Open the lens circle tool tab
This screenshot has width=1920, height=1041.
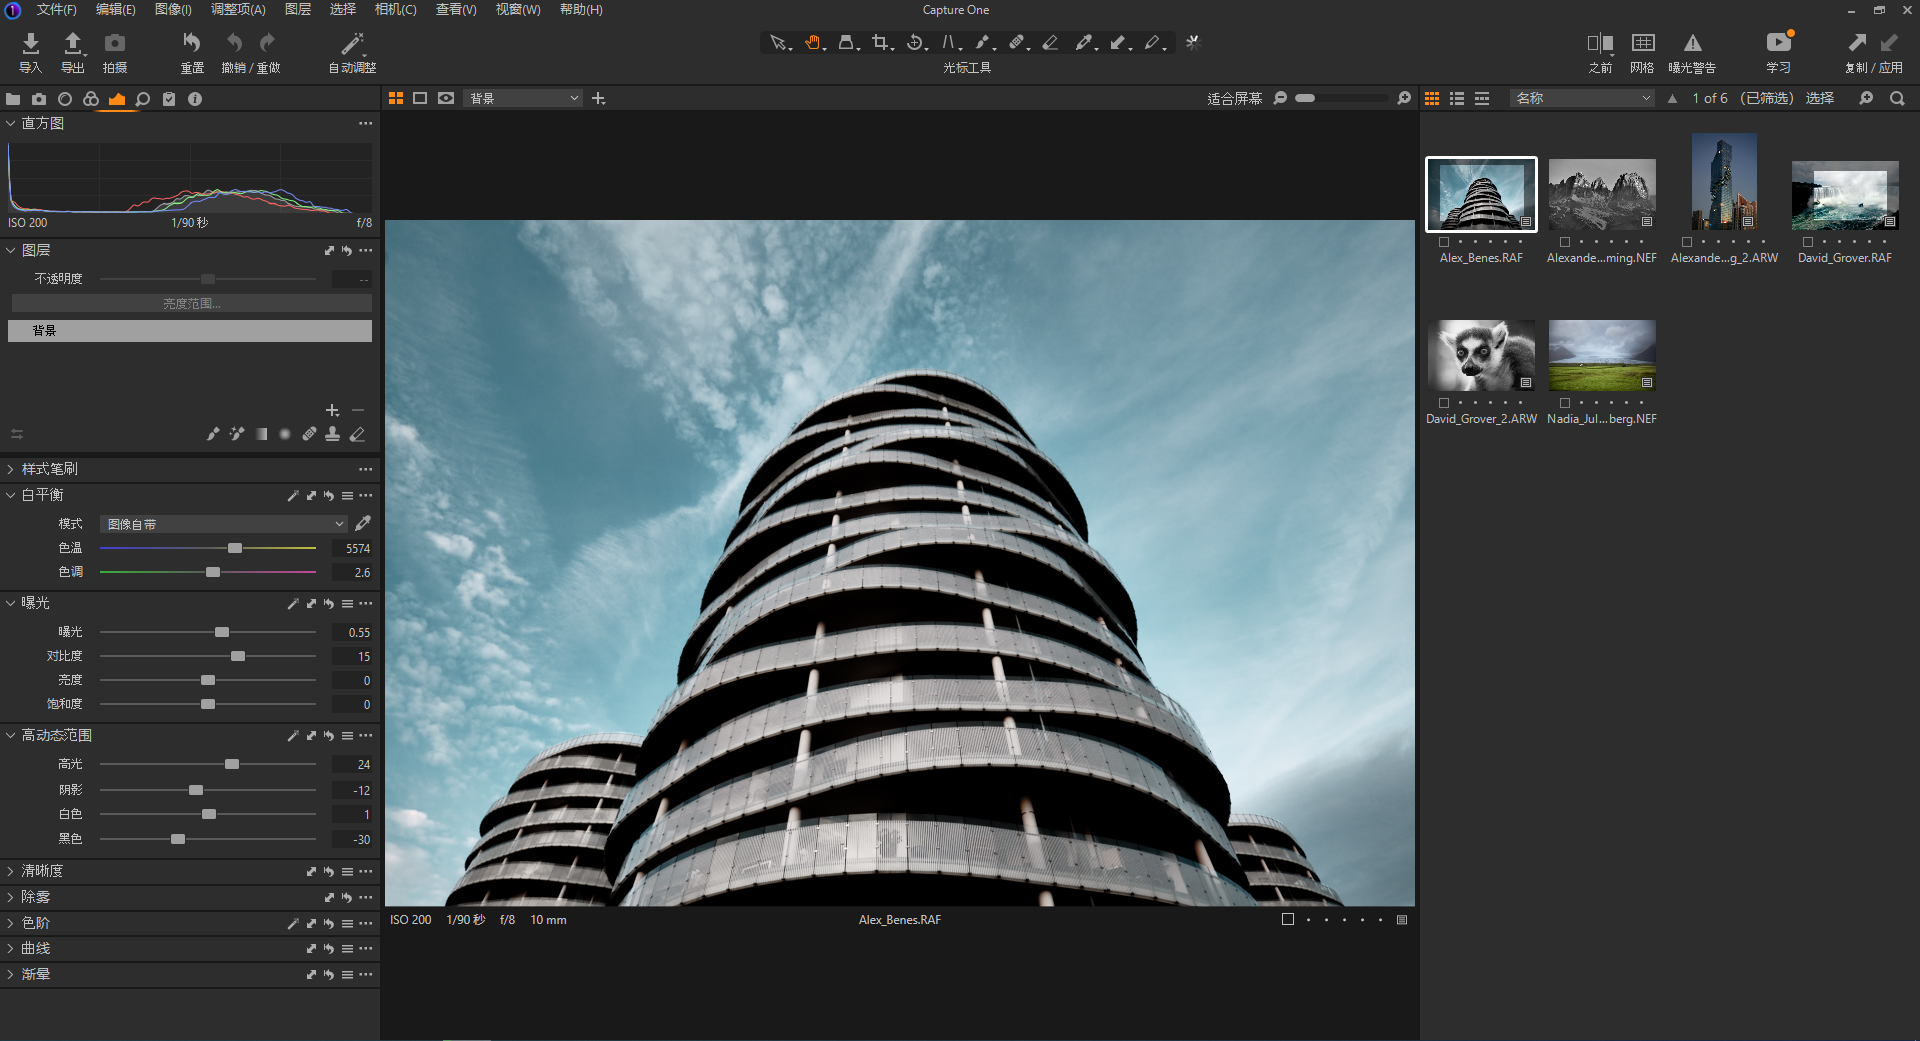pyautogui.click(x=65, y=99)
